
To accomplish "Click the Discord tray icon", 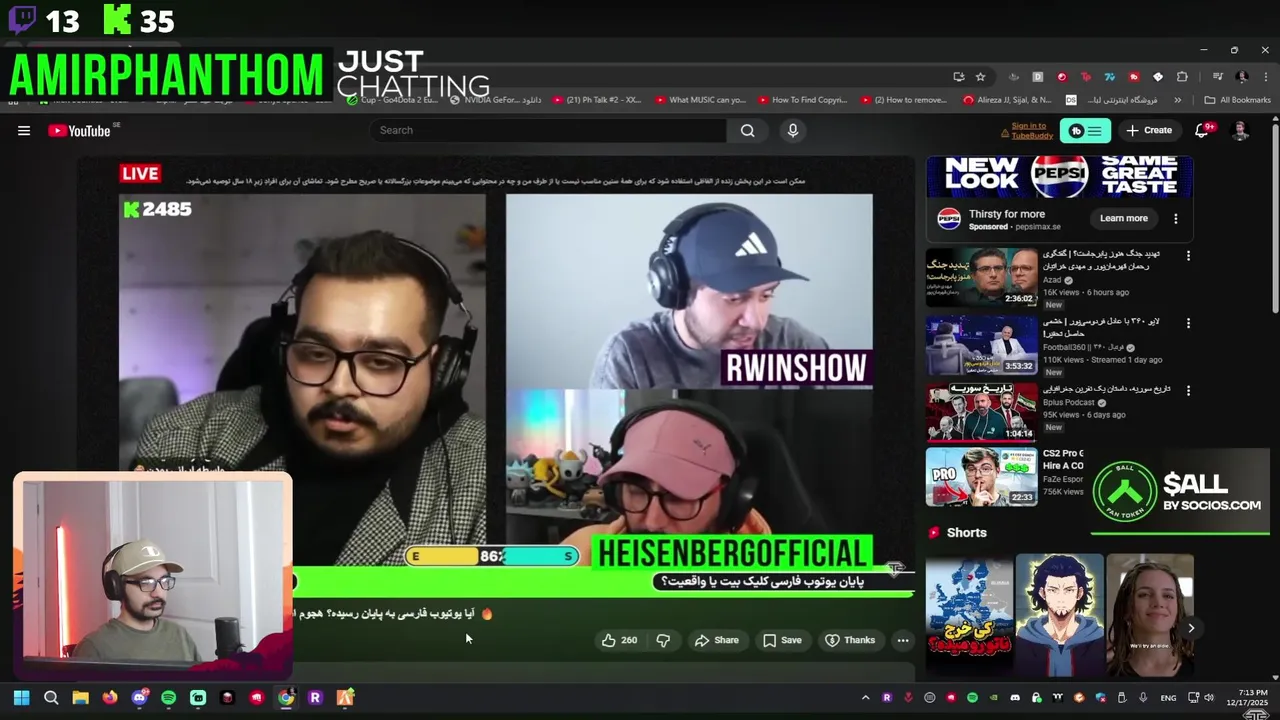I will (x=1015, y=697).
